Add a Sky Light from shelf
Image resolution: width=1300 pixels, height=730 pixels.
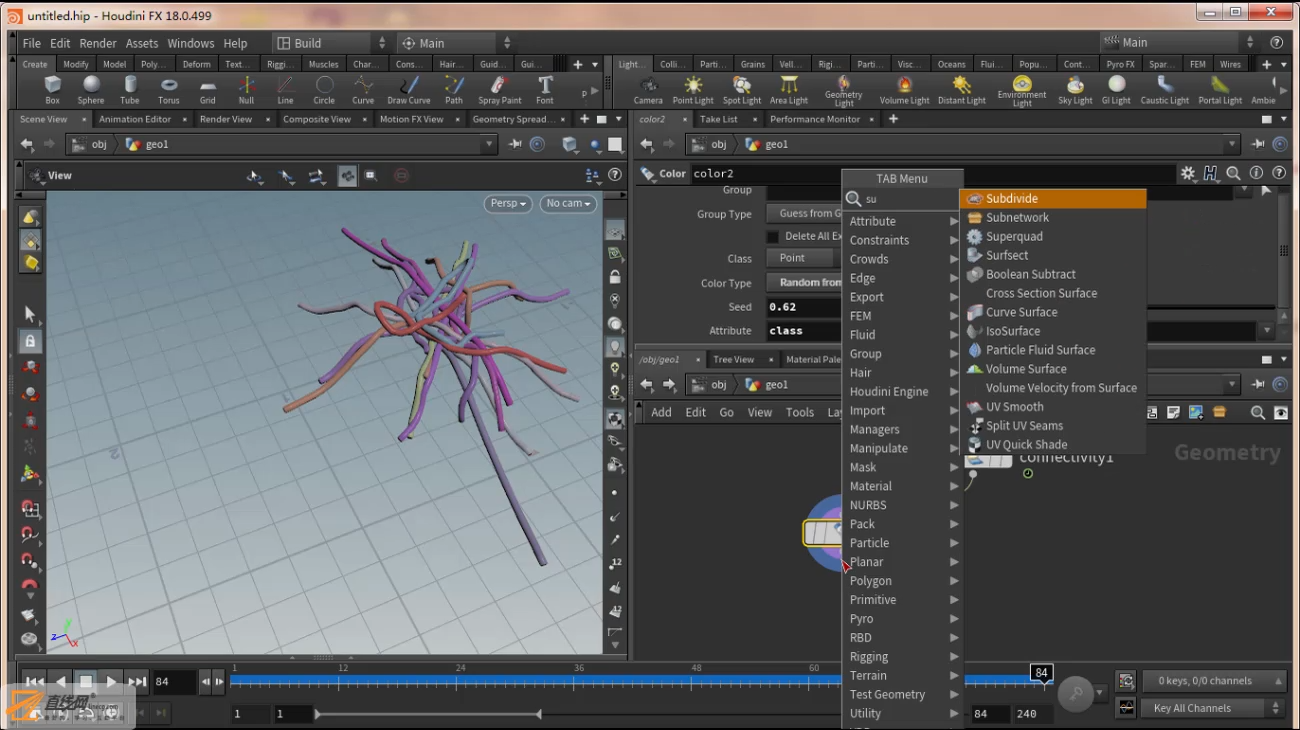point(1075,90)
